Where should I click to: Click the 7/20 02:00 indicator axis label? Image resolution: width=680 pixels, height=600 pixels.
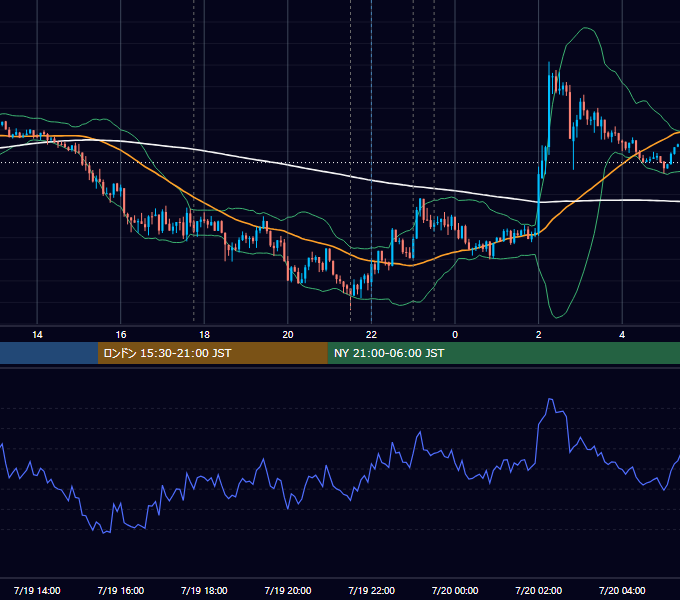pyautogui.click(x=539, y=590)
